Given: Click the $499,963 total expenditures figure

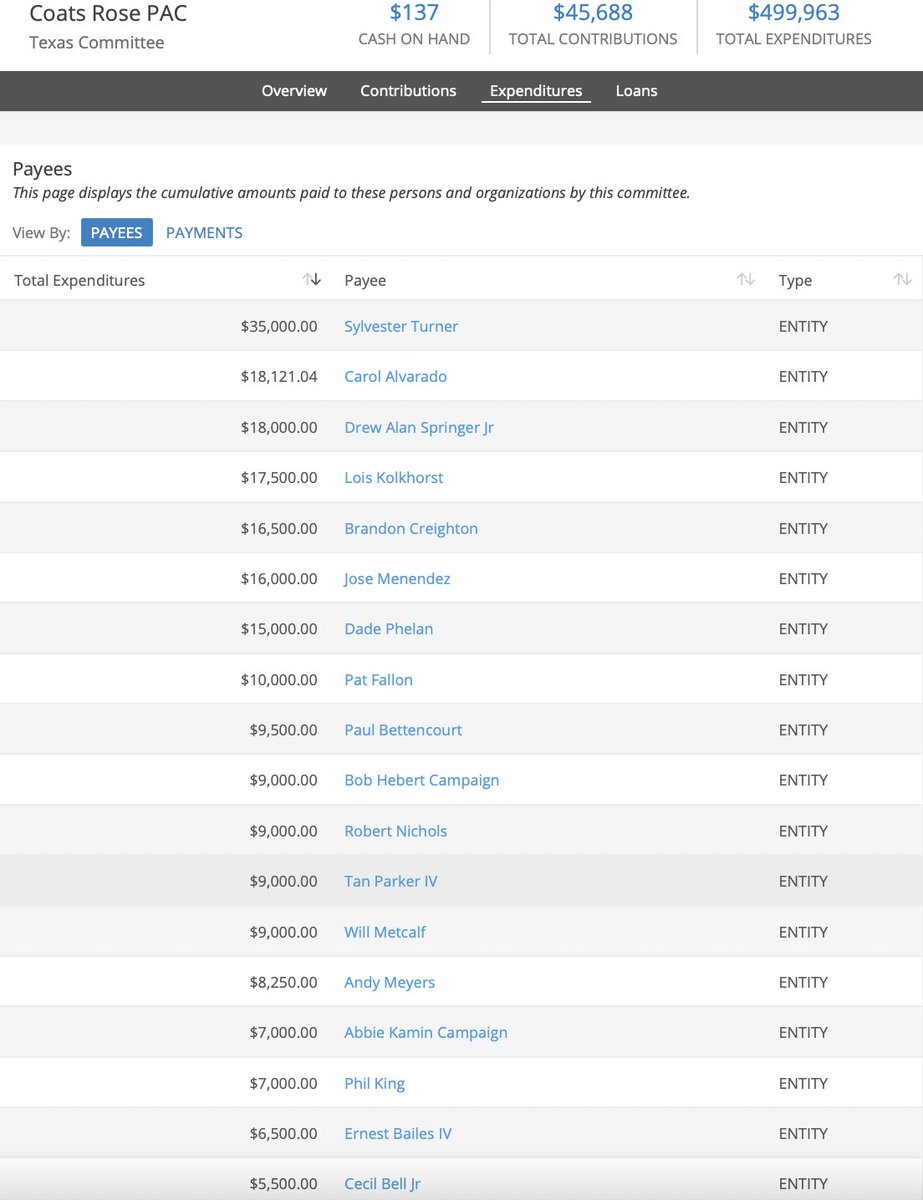Looking at the screenshot, I should pos(793,13).
